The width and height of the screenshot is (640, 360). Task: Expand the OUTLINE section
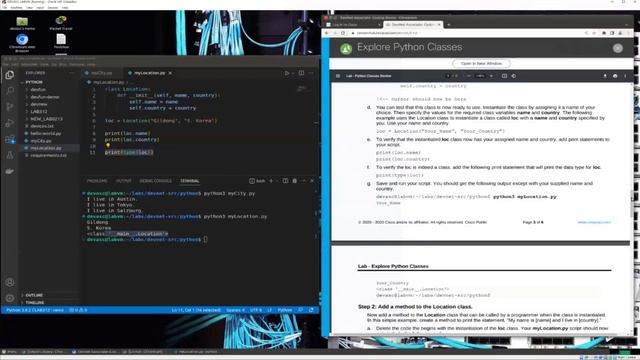click(34, 295)
